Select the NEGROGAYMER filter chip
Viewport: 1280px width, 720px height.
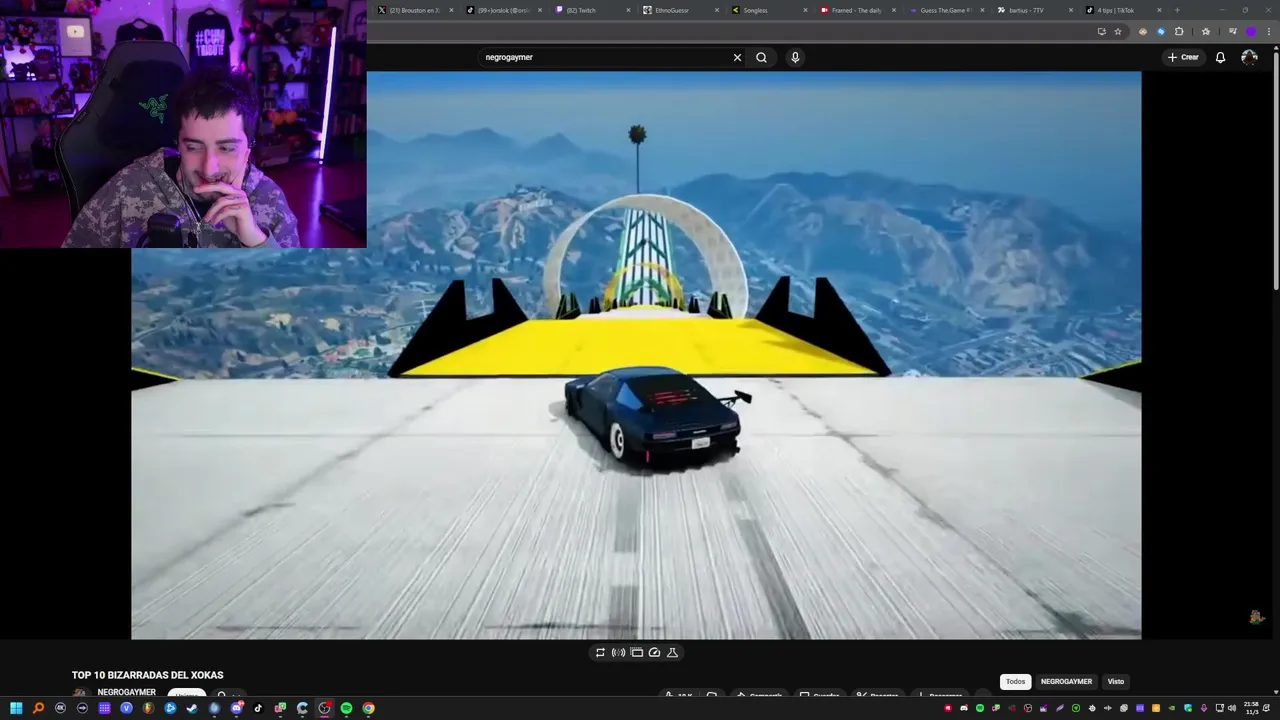point(1066,681)
